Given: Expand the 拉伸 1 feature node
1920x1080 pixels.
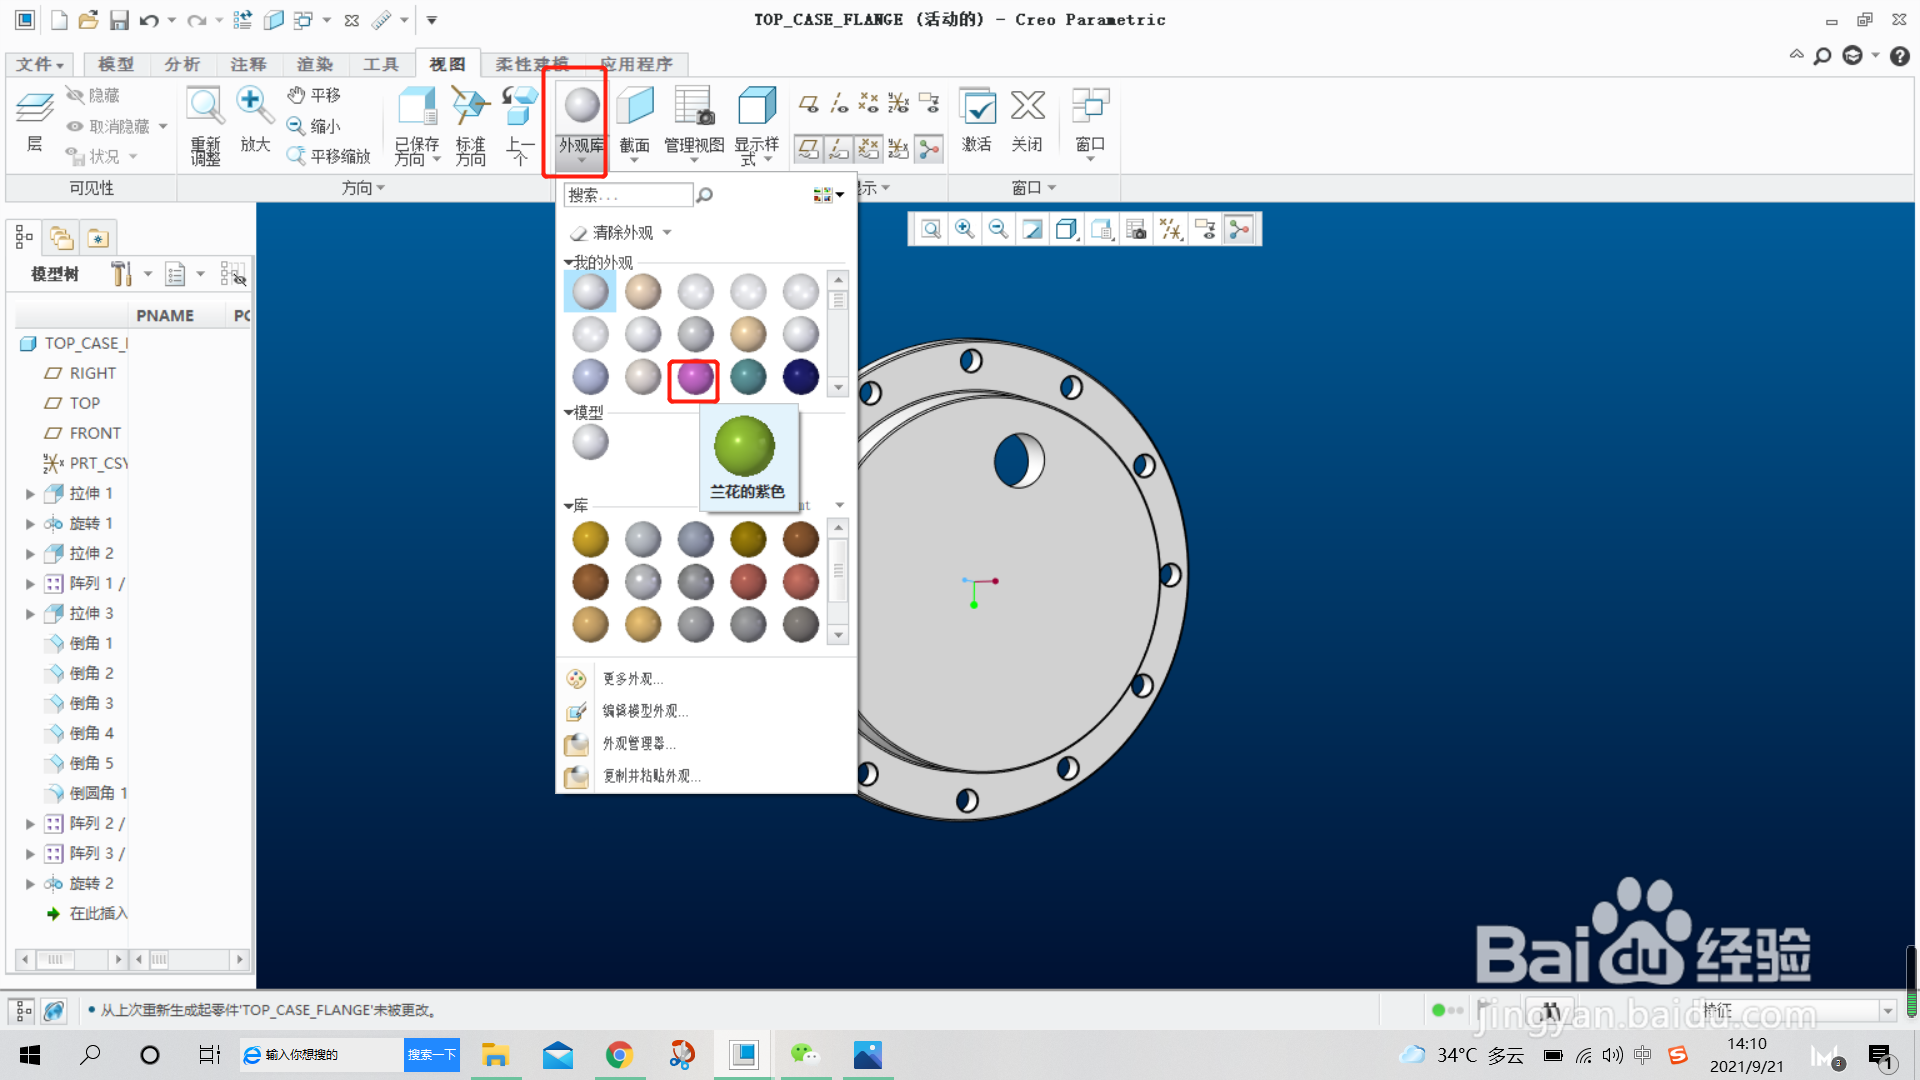Looking at the screenshot, I should [30, 494].
